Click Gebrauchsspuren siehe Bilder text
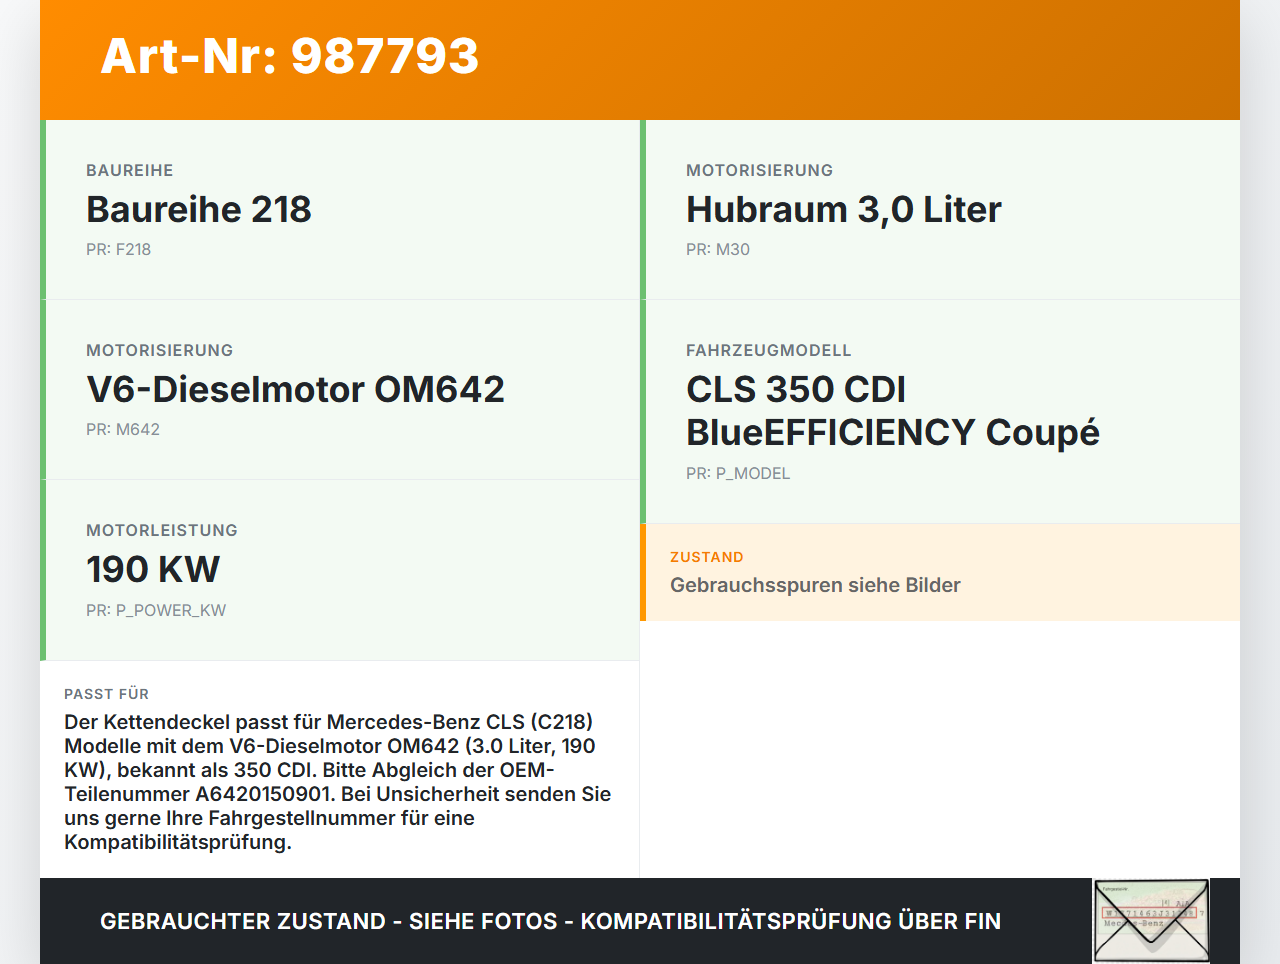The image size is (1280, 964). point(815,585)
